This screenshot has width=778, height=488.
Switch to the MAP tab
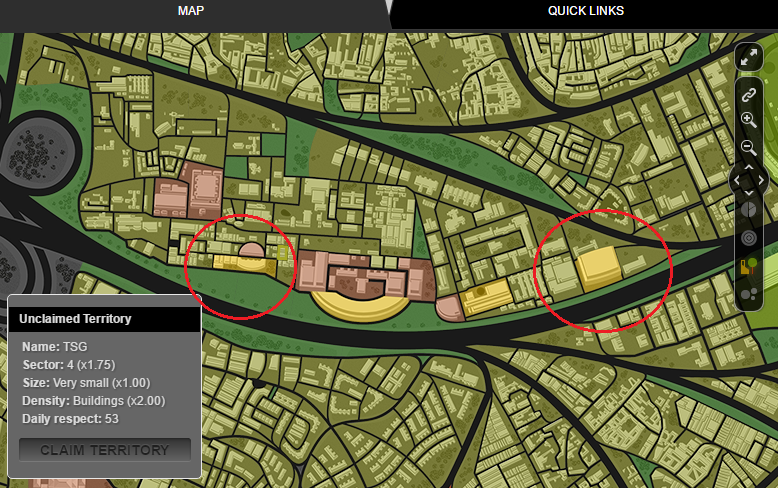191,11
